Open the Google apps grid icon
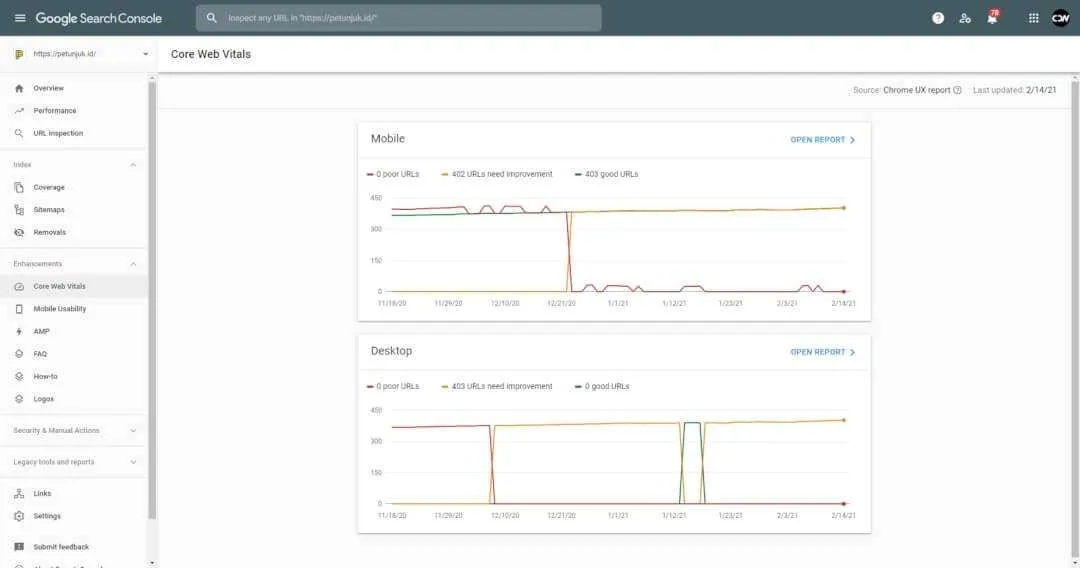Screen dimensions: 1080x568 pyautogui.click(x=1033, y=19)
